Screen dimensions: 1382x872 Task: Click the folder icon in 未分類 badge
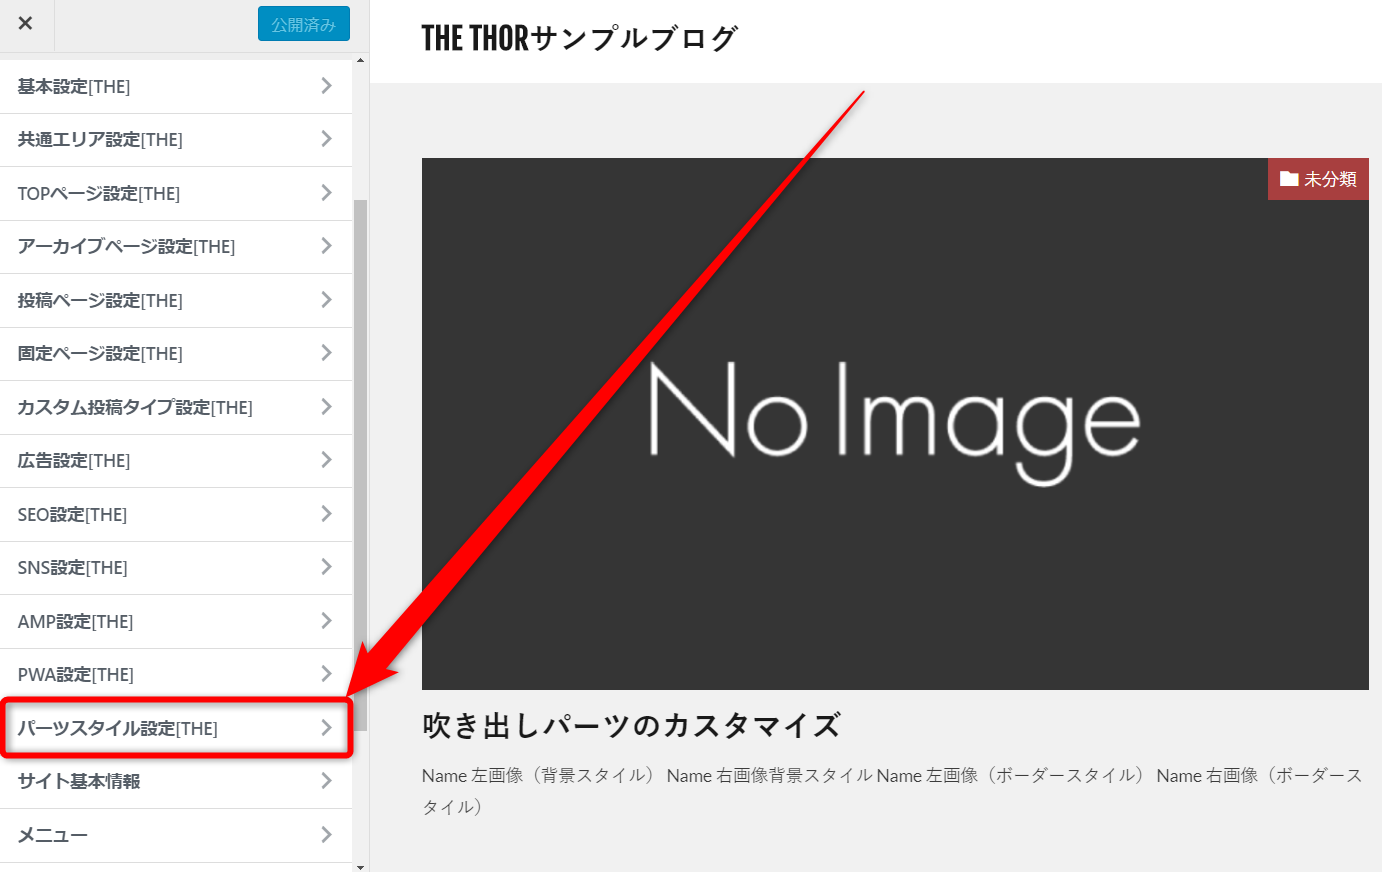point(1289,179)
